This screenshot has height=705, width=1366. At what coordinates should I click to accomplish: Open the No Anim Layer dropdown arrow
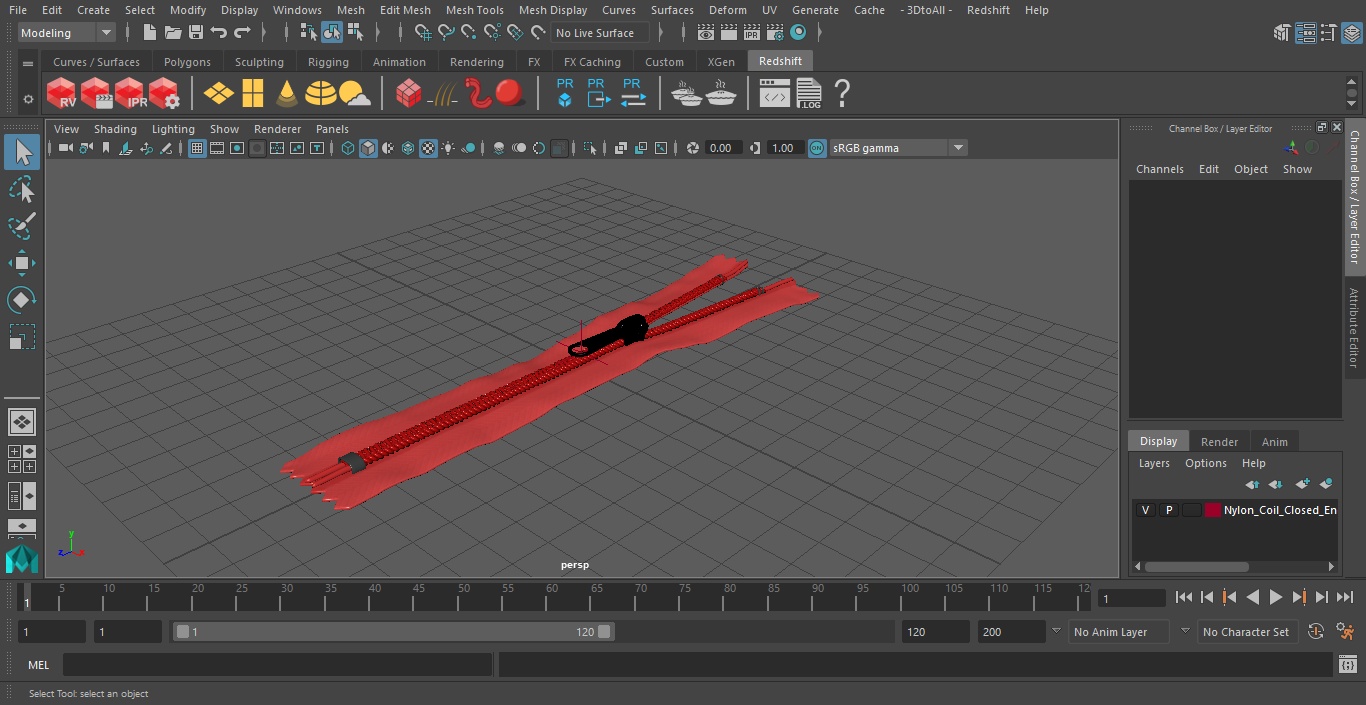[1056, 631]
